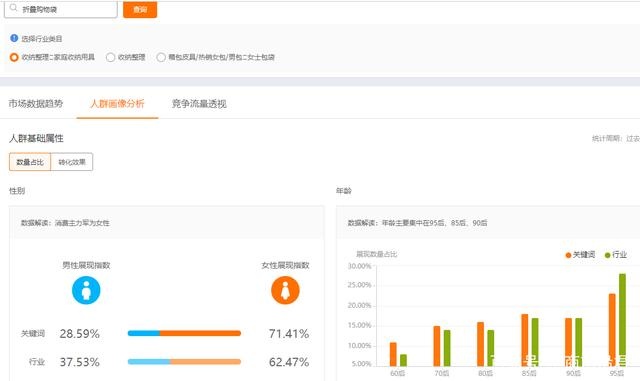Click the 62.47% female industry value

pos(289,362)
